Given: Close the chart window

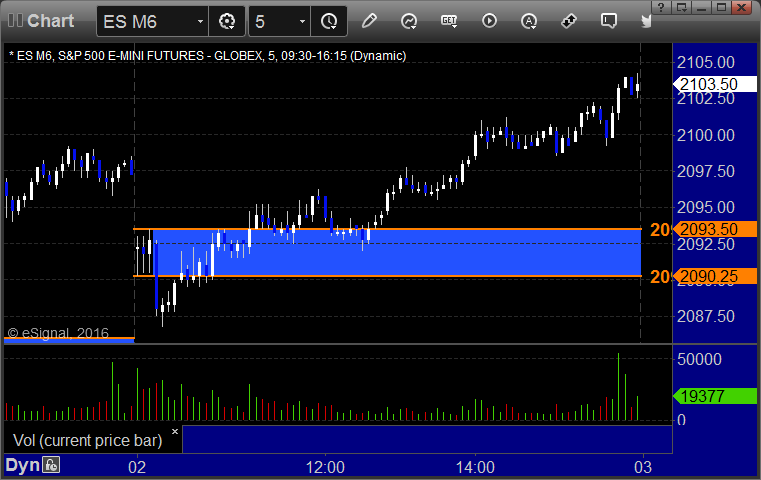Looking at the screenshot, I should click(742, 7).
